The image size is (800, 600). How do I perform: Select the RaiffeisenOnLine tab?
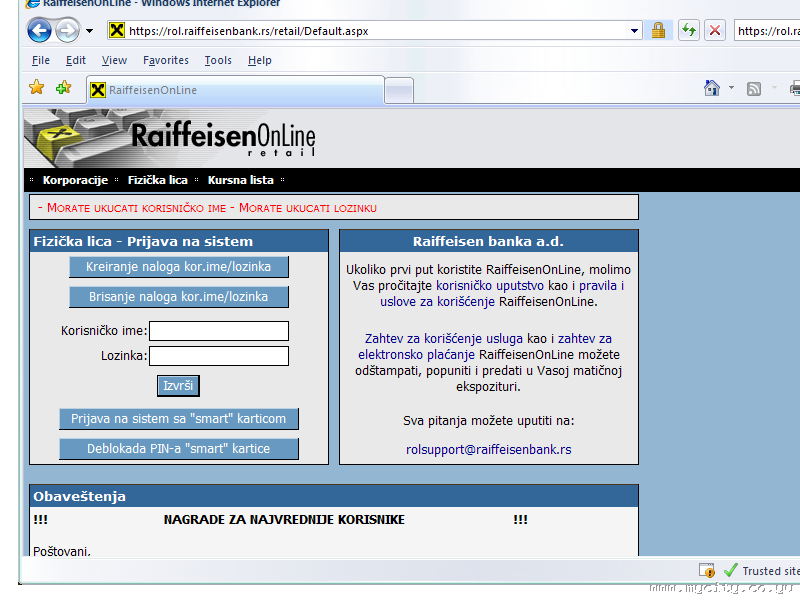[235, 90]
